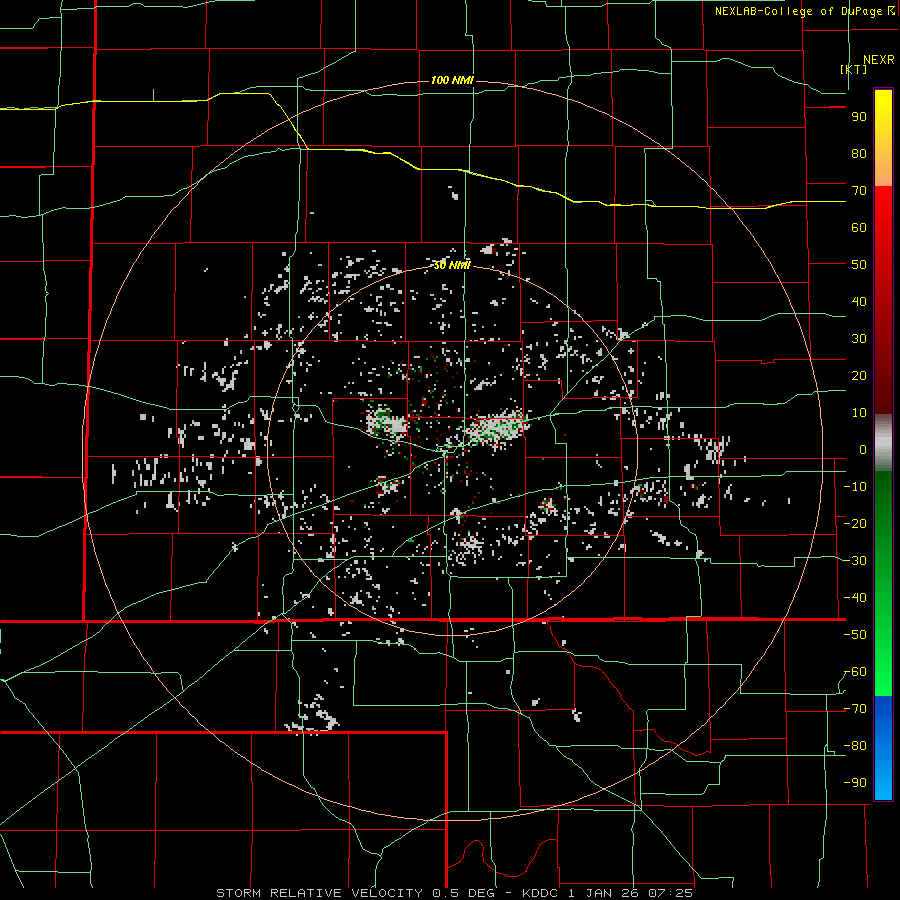Click the -20 value on velocity scale
The height and width of the screenshot is (900, 900).
click(x=855, y=524)
